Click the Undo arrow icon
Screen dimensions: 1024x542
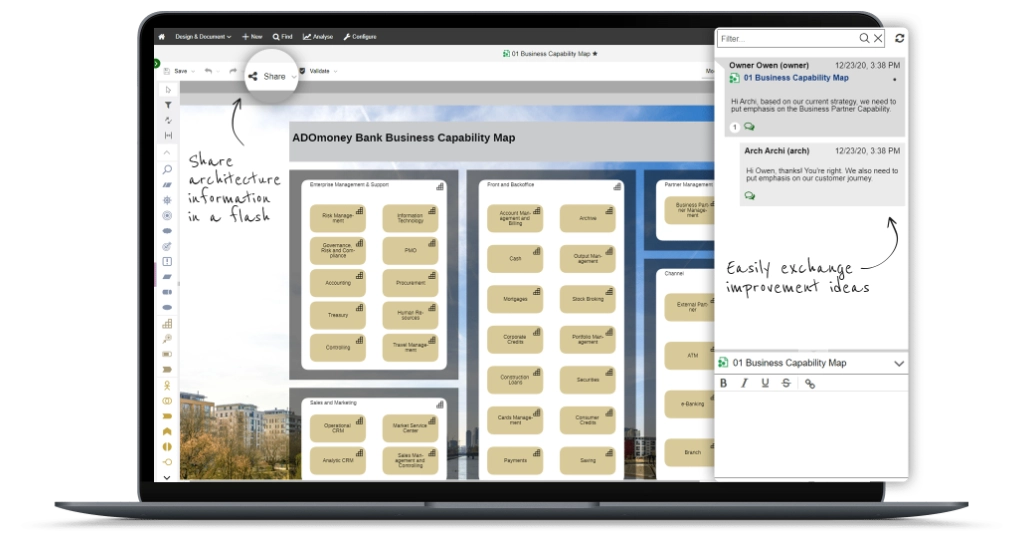[208, 71]
